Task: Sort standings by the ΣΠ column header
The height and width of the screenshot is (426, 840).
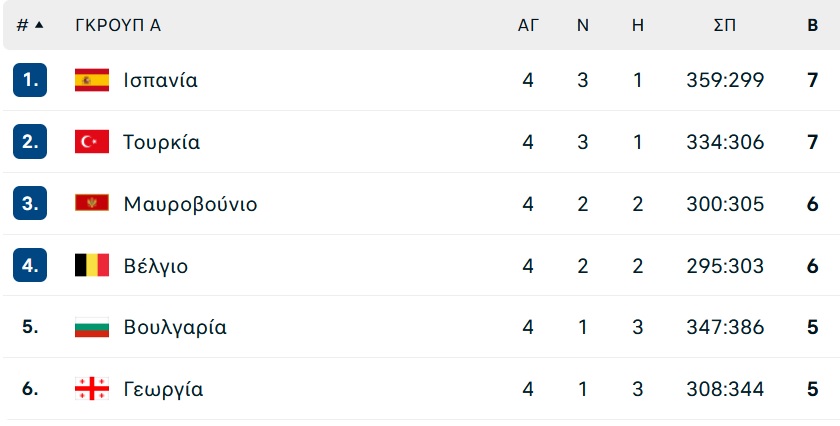Action: 725,25
